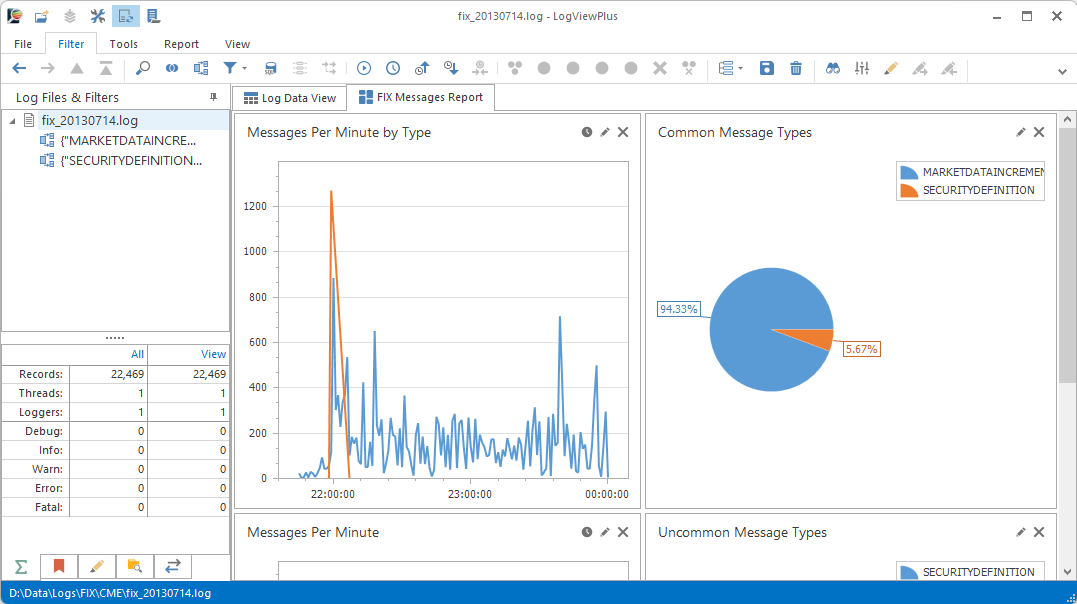Open the Tools ribbon tab
This screenshot has height=604, width=1077.
(124, 44)
